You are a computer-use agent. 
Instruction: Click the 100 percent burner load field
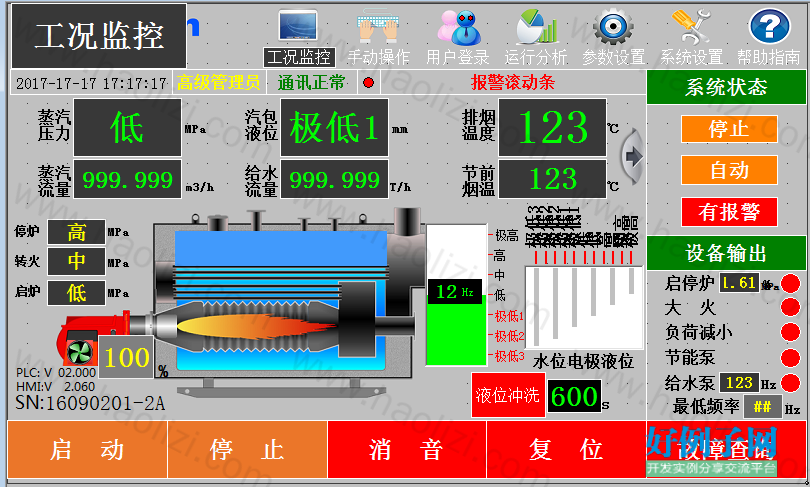126,357
